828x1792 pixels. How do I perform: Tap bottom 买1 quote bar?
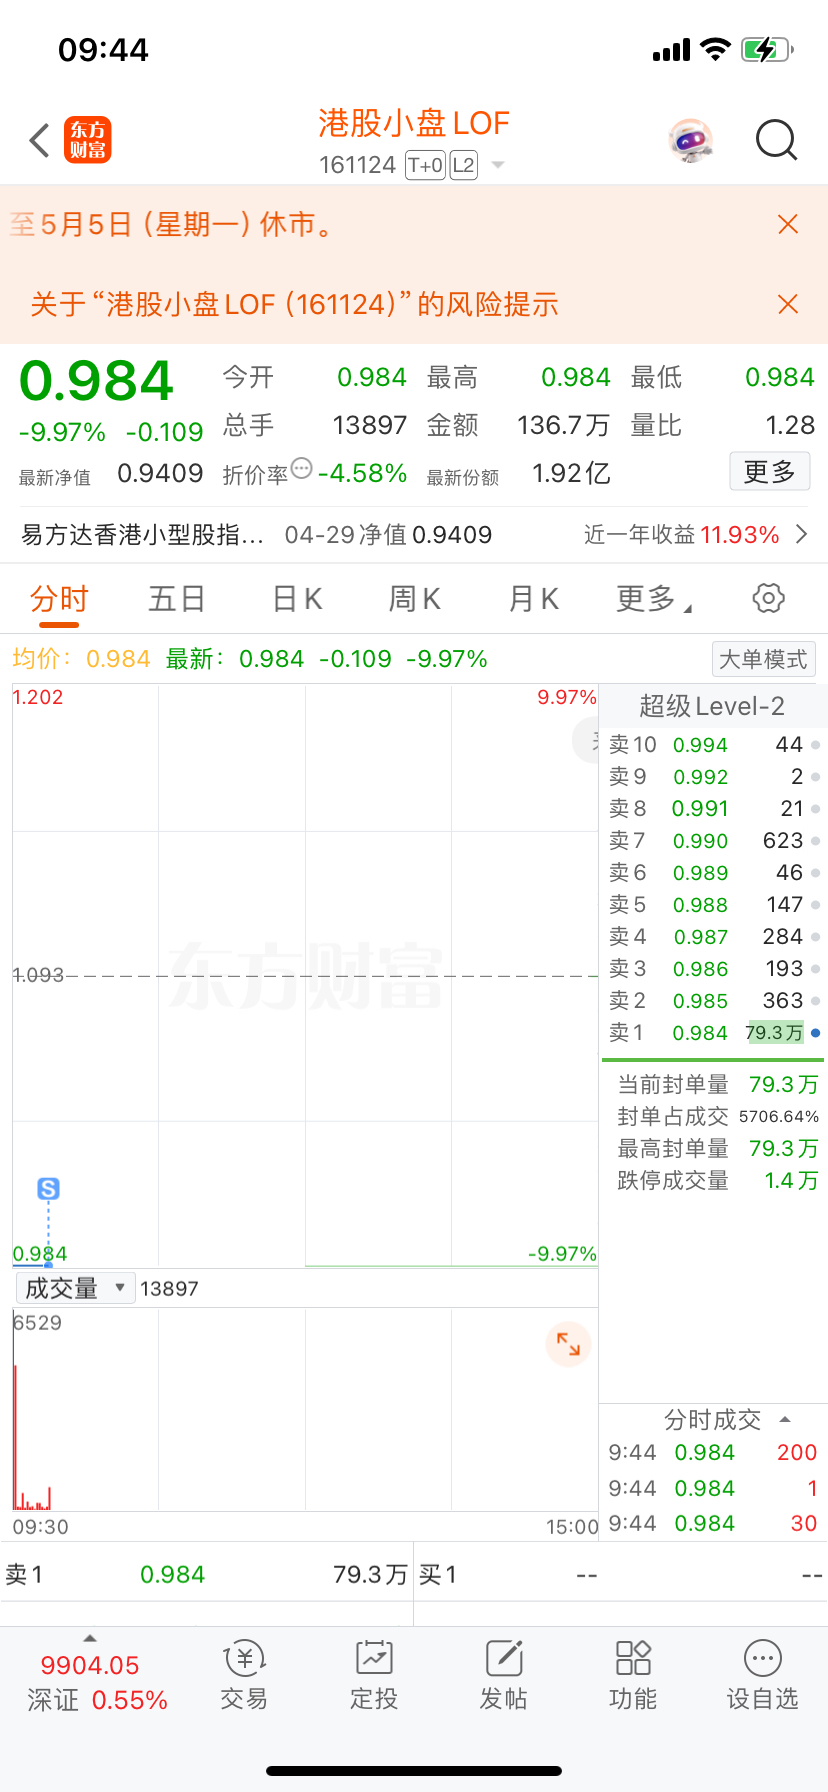[x=621, y=1575]
